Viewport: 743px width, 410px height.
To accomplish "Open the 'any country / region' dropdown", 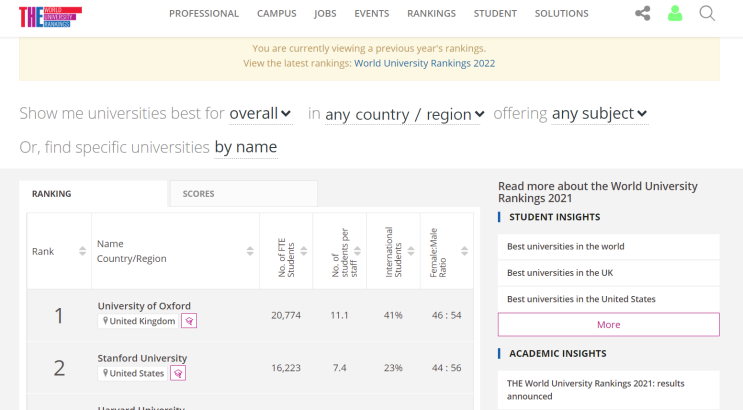I will (x=405, y=114).
